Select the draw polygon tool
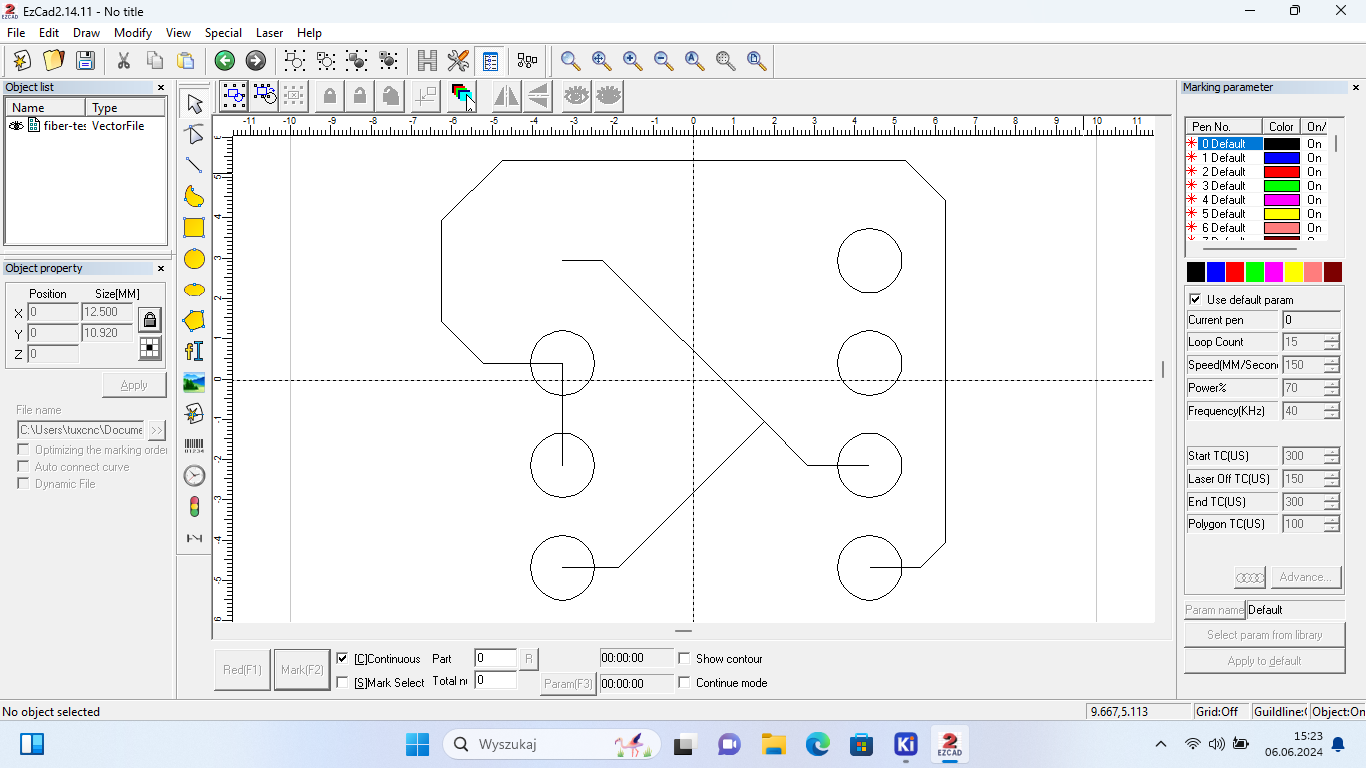The width and height of the screenshot is (1366, 768). tap(195, 321)
